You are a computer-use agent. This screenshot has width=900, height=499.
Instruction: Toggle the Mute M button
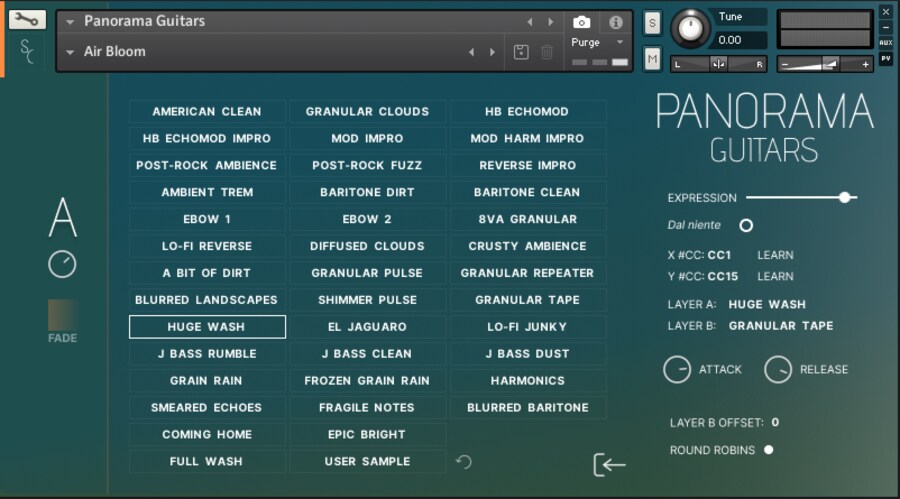652,59
